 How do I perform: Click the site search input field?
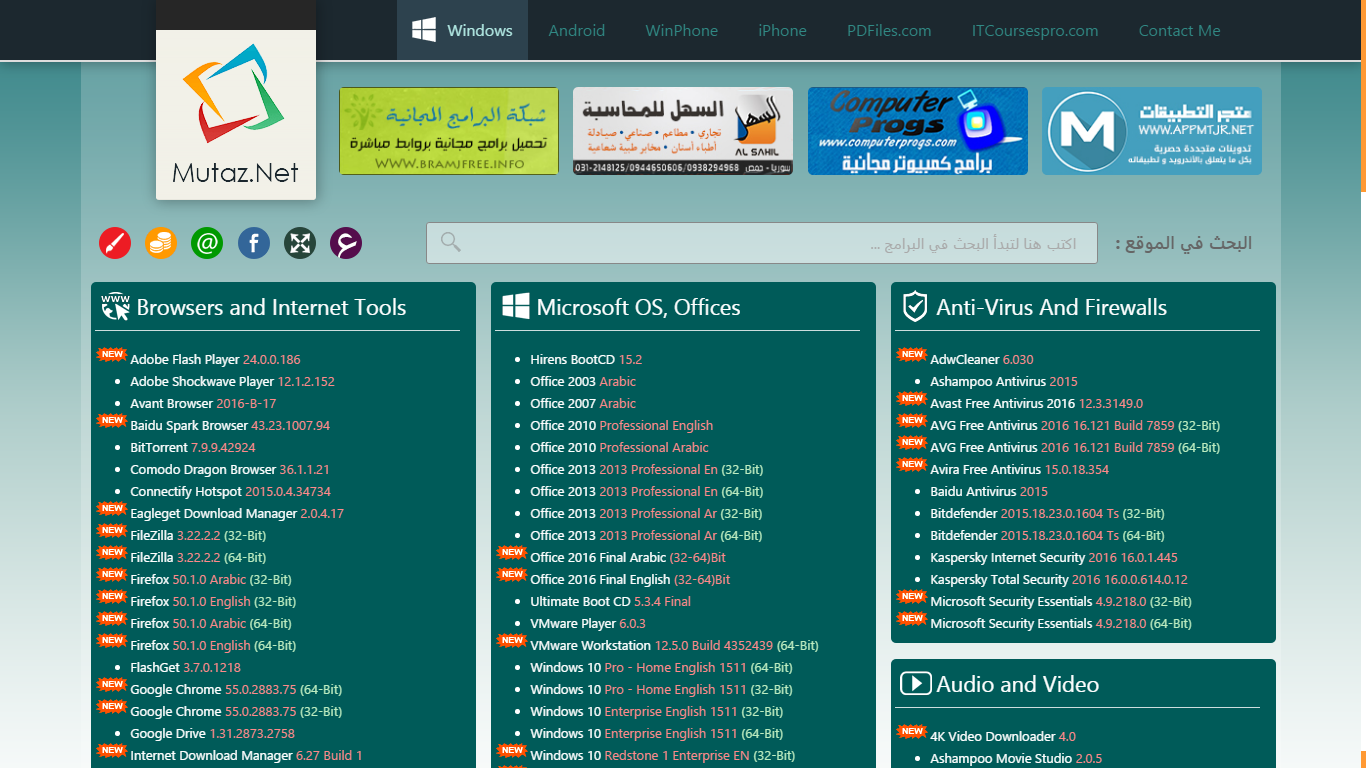tap(762, 243)
